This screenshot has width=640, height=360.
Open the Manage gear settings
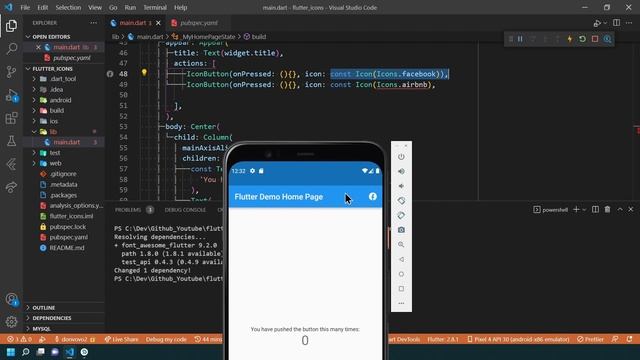click(x=11, y=322)
